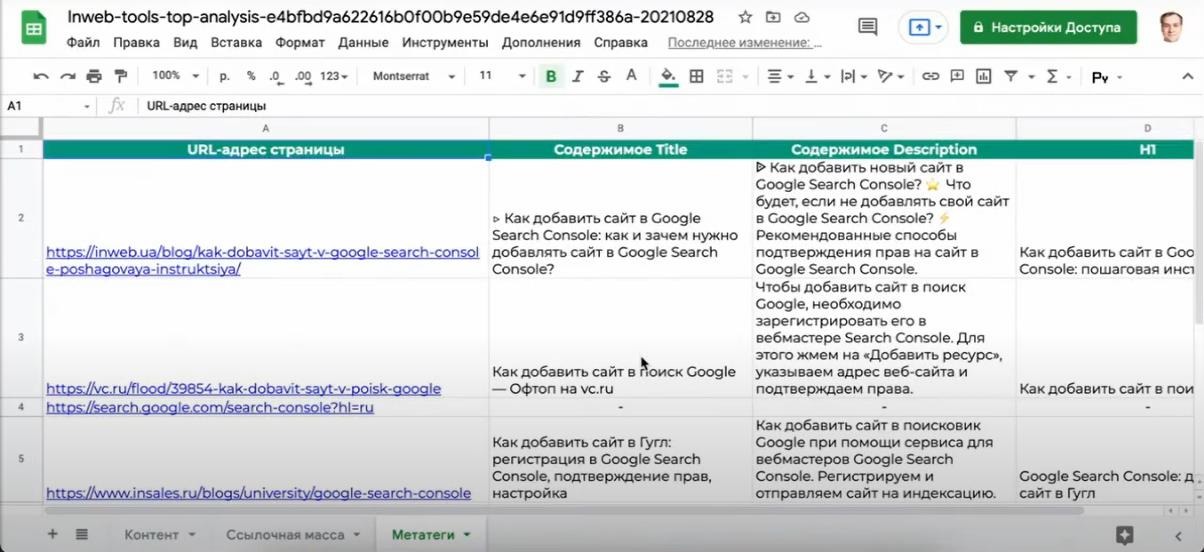The height and width of the screenshot is (552, 1204).
Task: Open the Инструменты menu
Action: point(445,43)
